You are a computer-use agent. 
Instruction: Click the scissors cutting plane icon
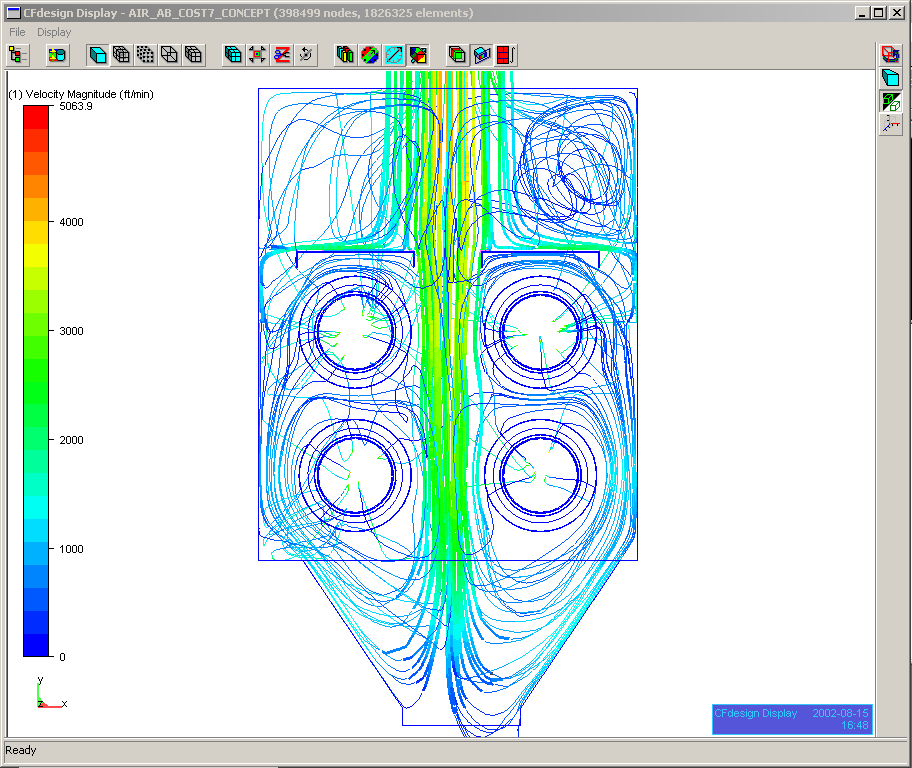[x=282, y=55]
